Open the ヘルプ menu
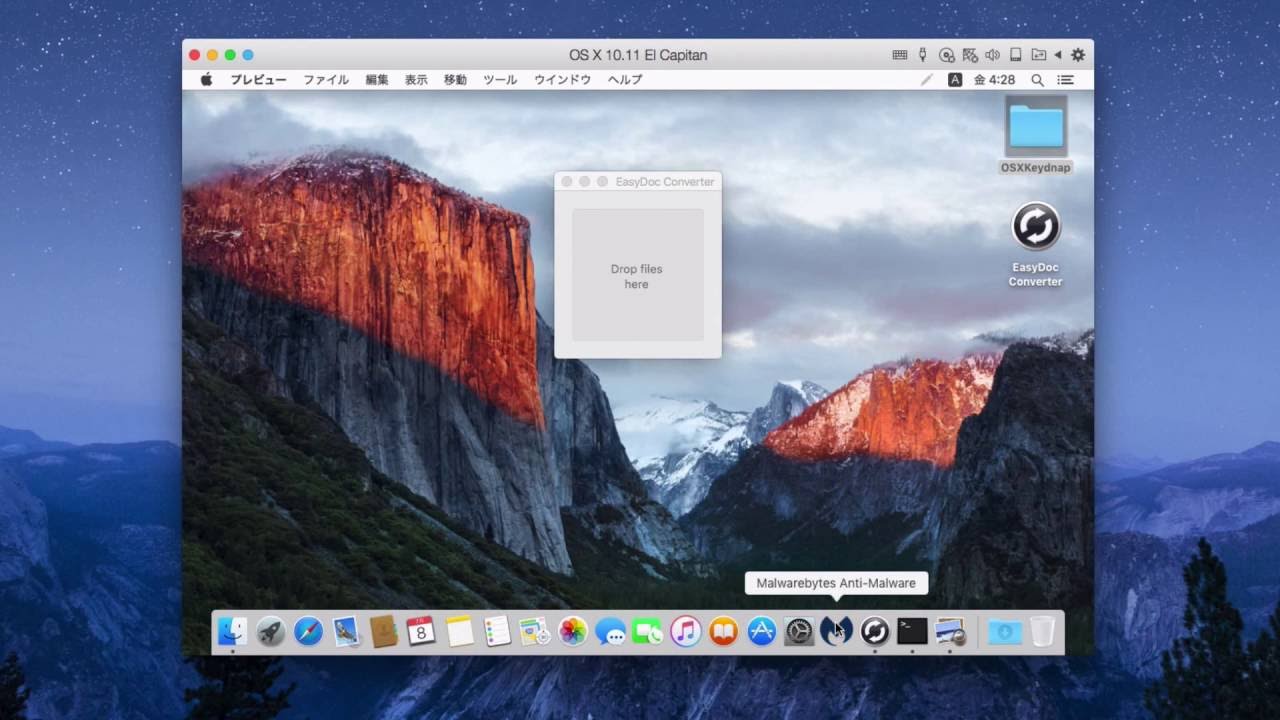 click(x=625, y=80)
